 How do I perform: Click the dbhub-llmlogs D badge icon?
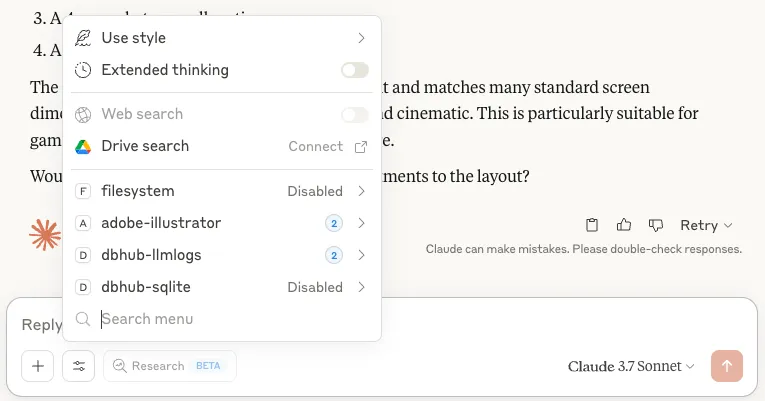83,255
